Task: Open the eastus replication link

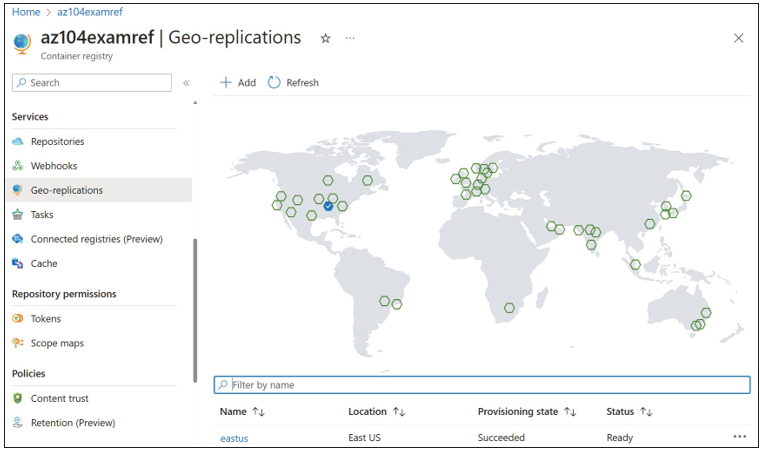Action: point(234,439)
